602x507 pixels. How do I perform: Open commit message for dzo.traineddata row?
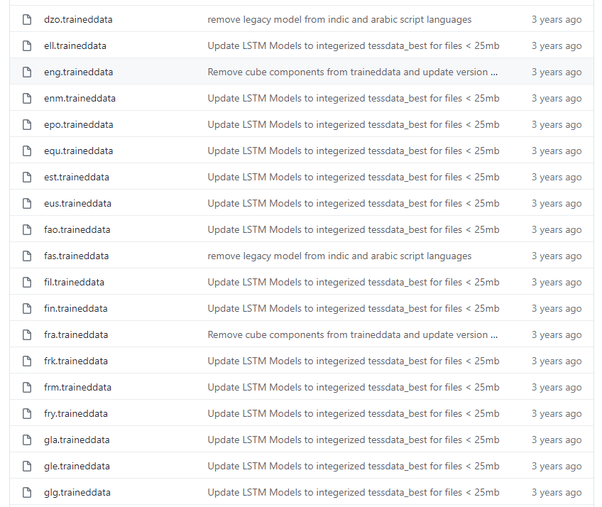coord(339,20)
